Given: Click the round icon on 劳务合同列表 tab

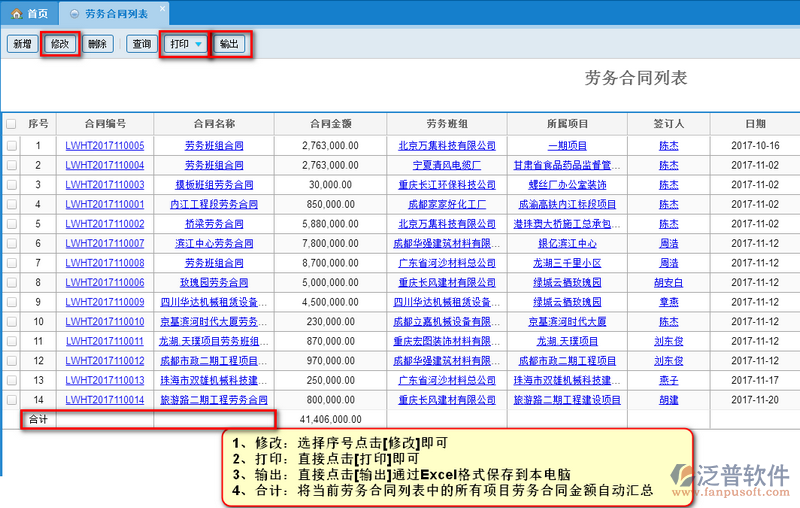Looking at the screenshot, I should click(74, 14).
